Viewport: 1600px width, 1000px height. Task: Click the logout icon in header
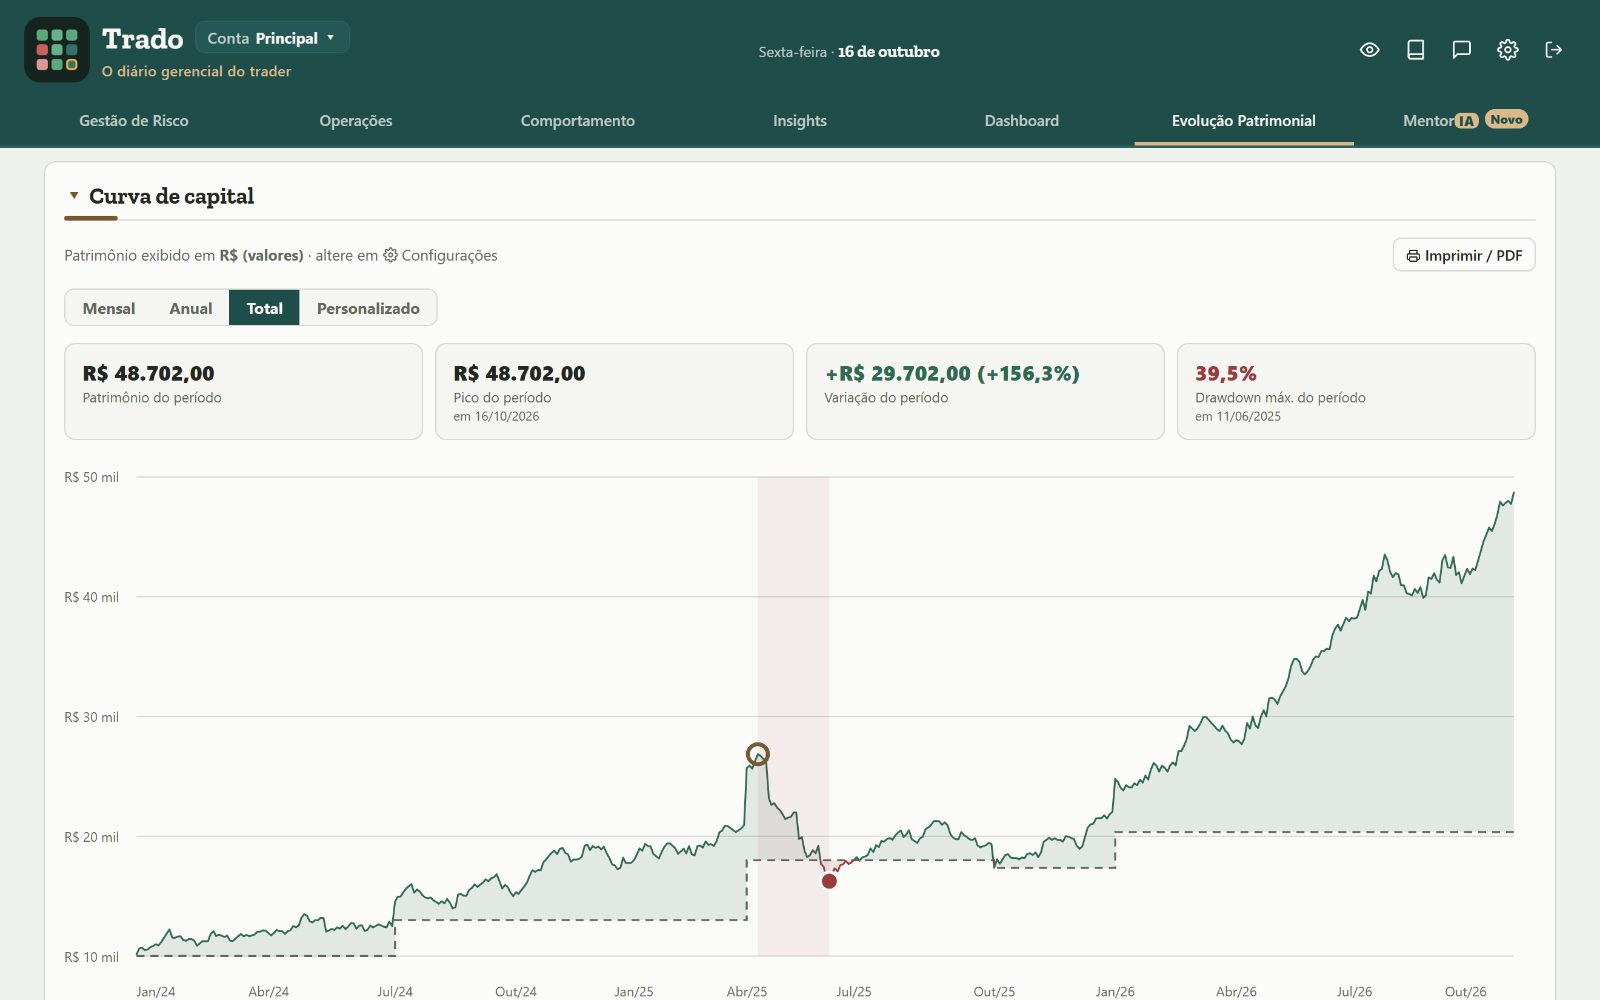(1554, 50)
